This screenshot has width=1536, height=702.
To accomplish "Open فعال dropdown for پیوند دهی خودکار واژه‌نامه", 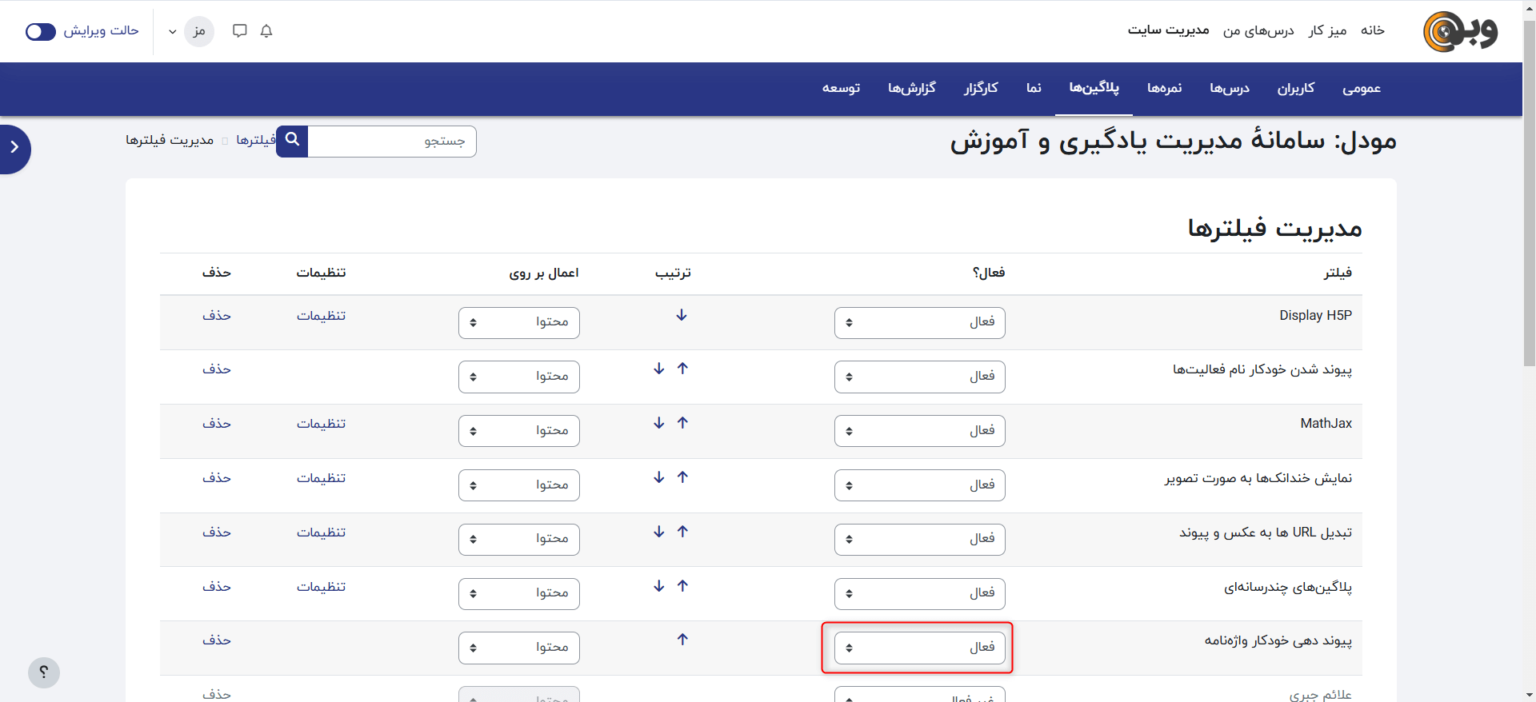I will point(919,648).
